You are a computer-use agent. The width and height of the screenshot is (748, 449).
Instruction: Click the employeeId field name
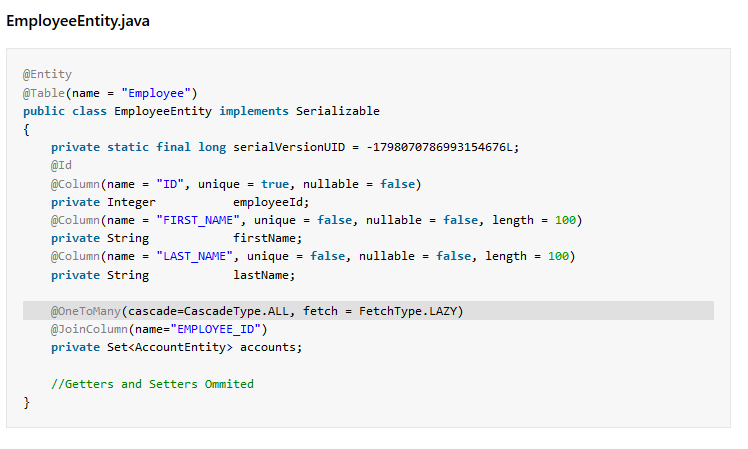pyautogui.click(x=268, y=202)
